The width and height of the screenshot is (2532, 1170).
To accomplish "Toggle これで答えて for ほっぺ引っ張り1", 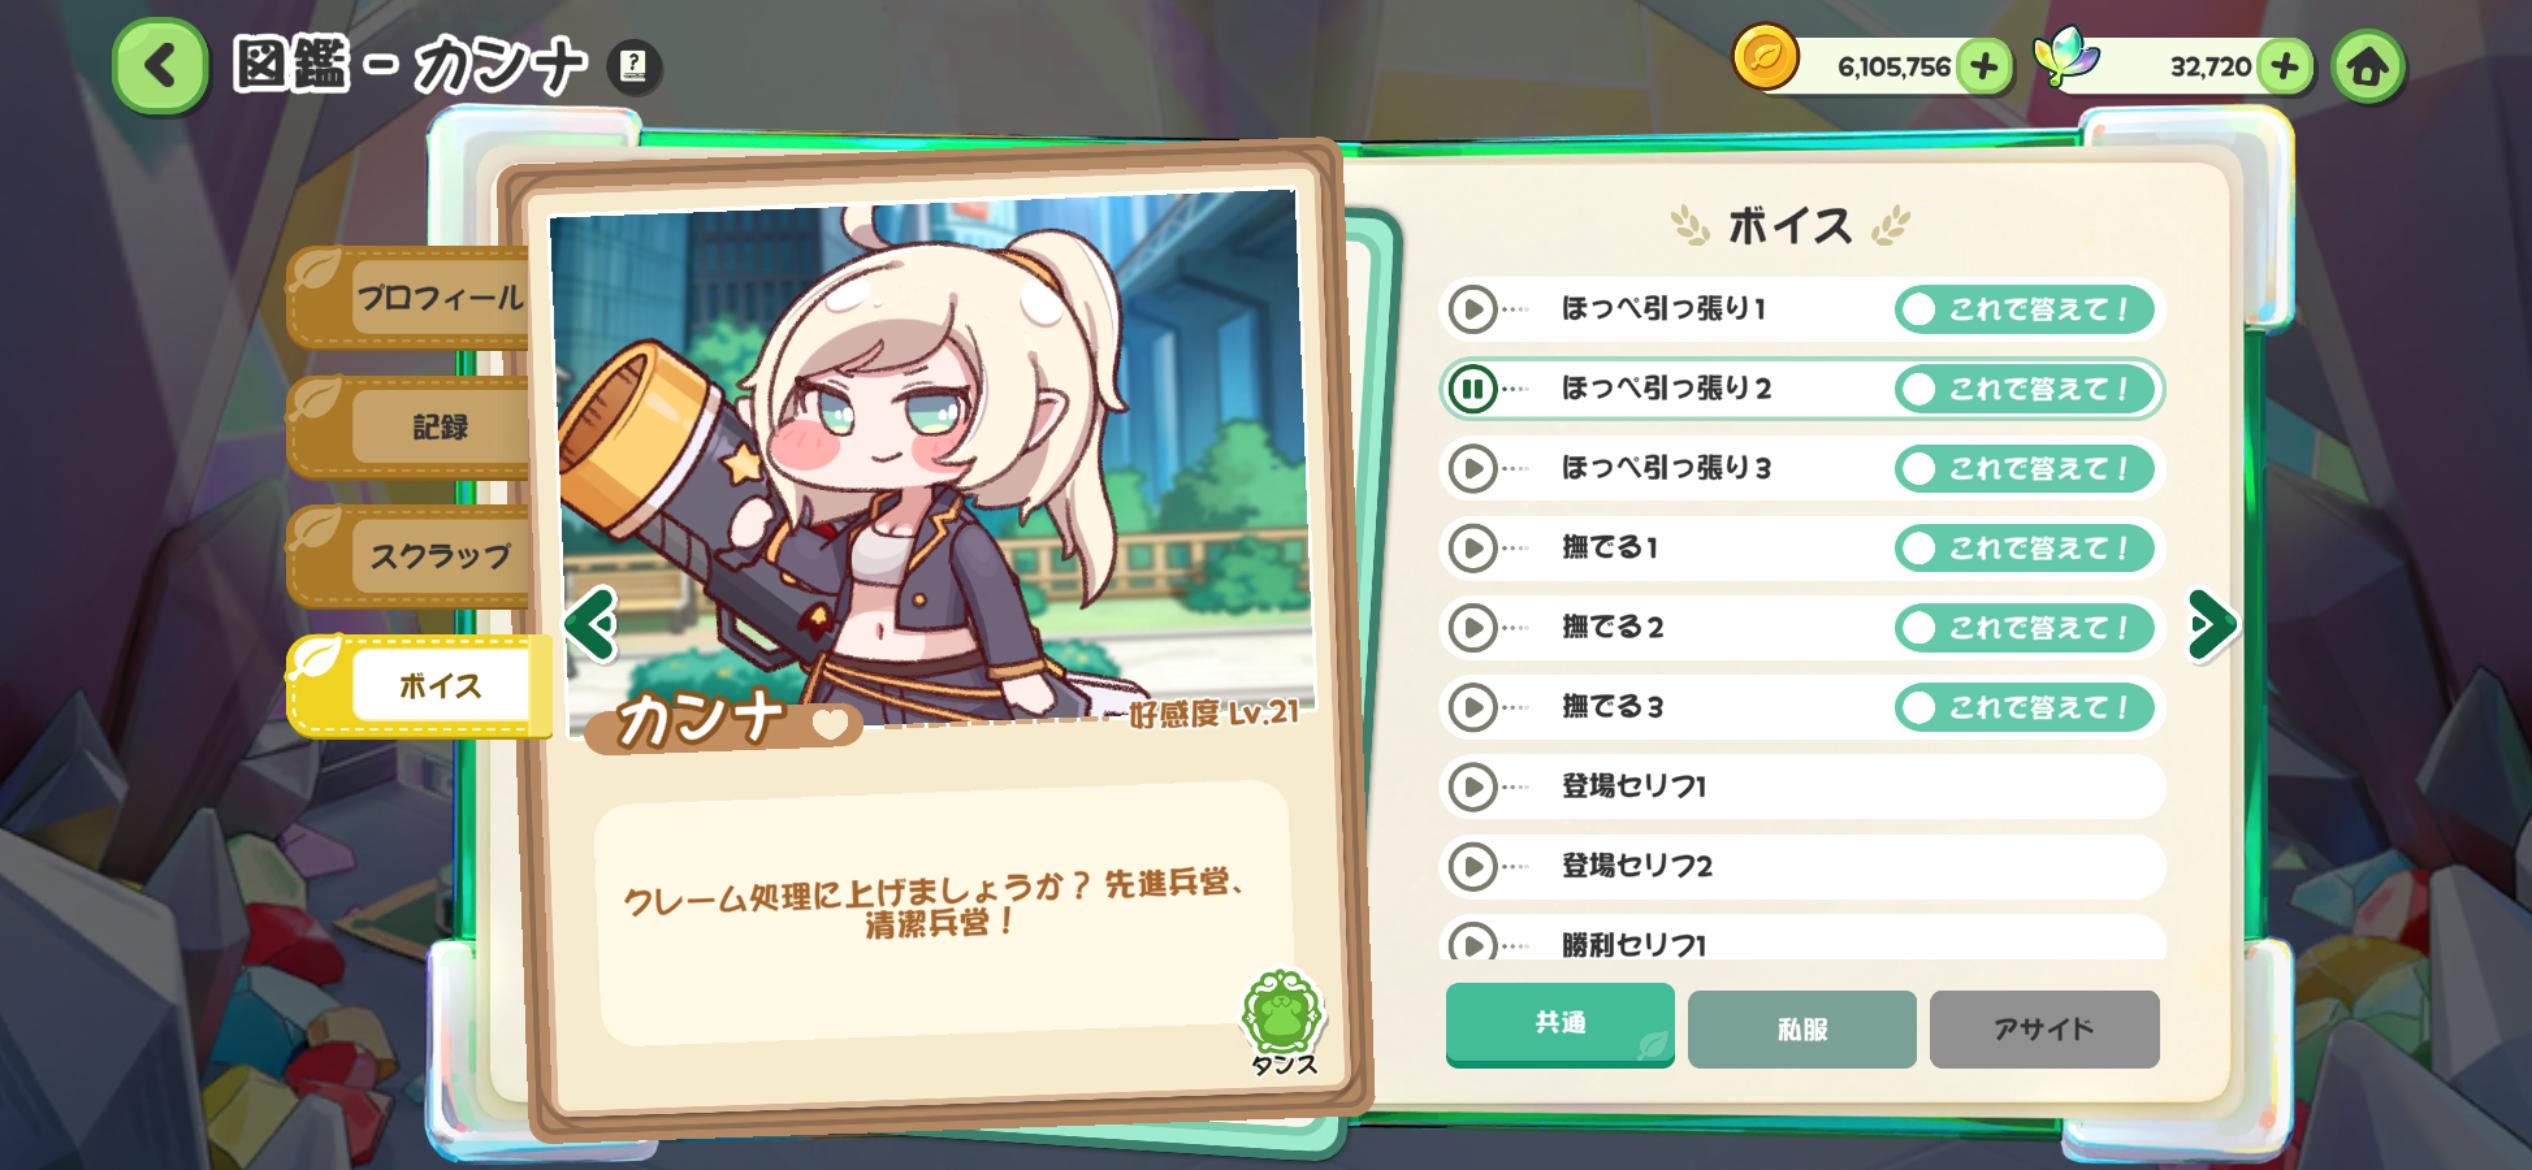I will [2024, 309].
